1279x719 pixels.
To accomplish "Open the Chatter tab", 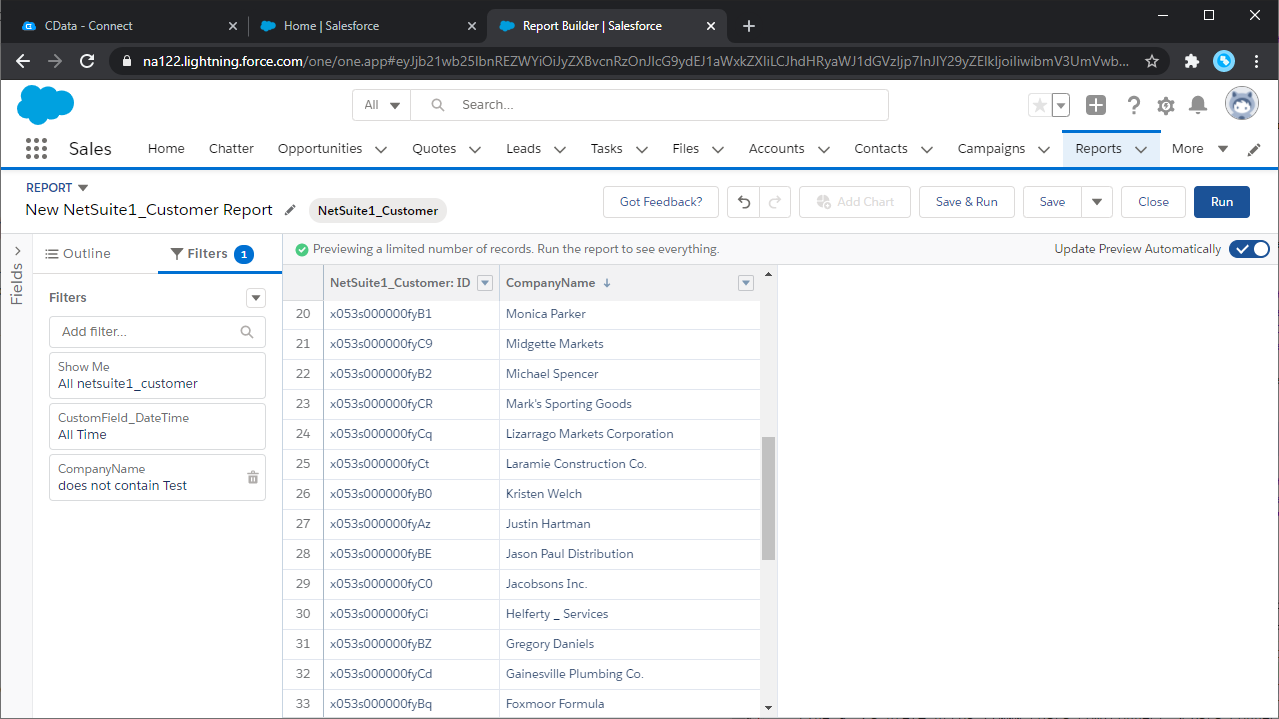I will point(231,149).
